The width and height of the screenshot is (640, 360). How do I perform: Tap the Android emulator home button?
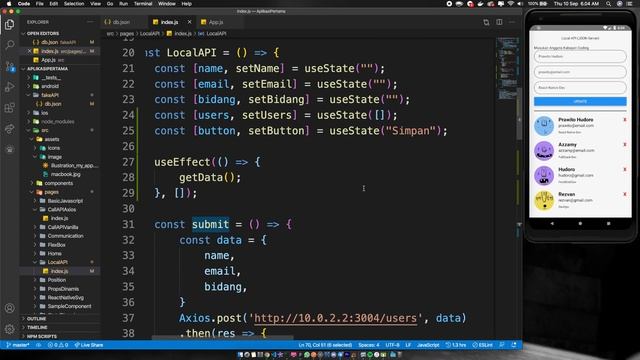[580, 224]
